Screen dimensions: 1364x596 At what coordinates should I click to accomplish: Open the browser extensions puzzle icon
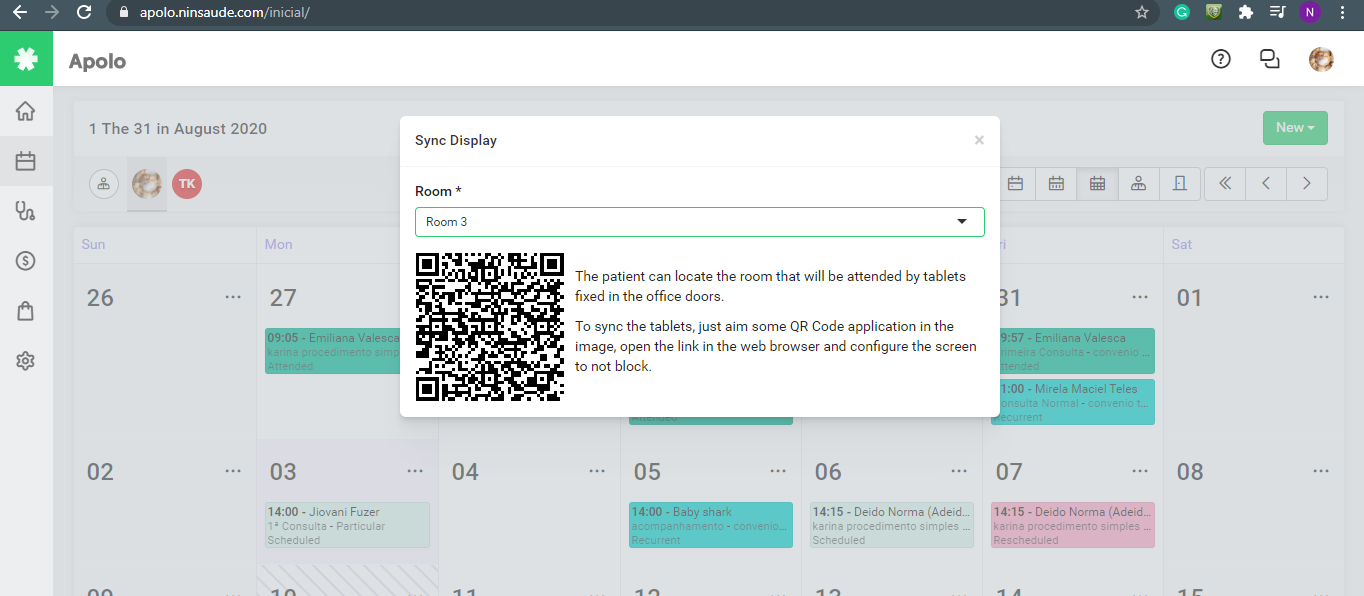tap(1245, 13)
